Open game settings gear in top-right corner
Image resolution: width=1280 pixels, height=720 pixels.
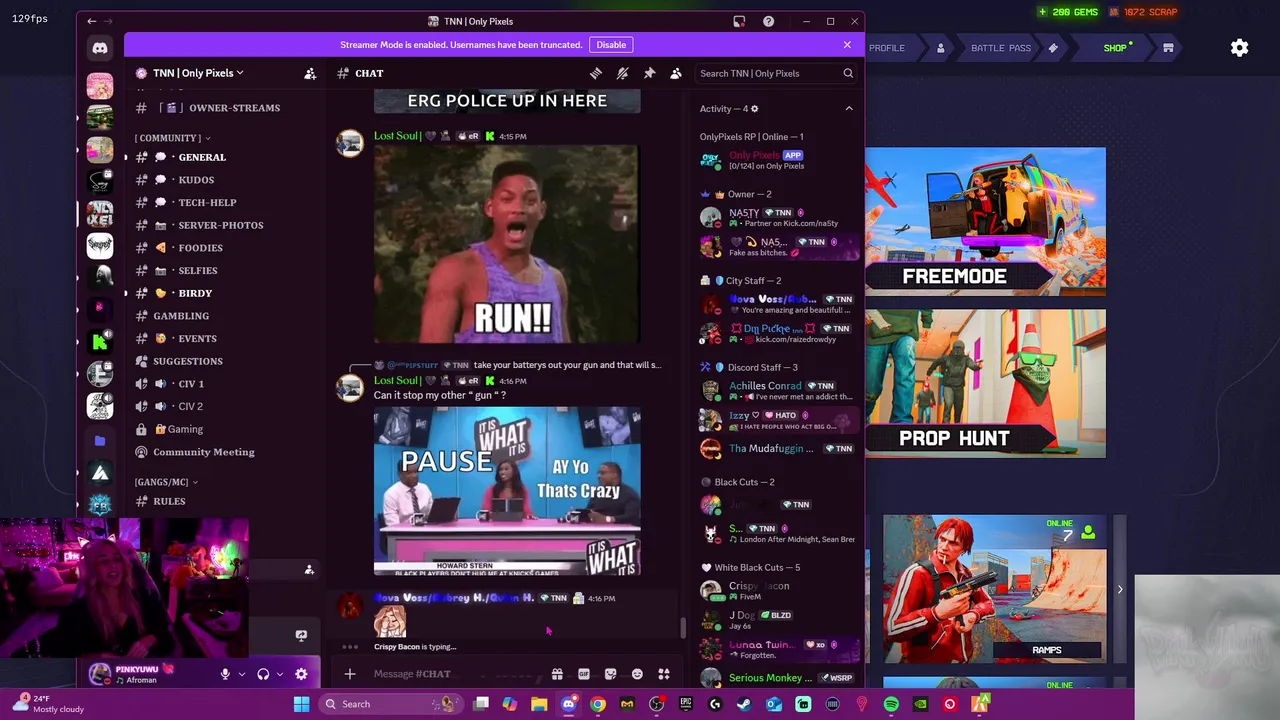[x=1239, y=48]
